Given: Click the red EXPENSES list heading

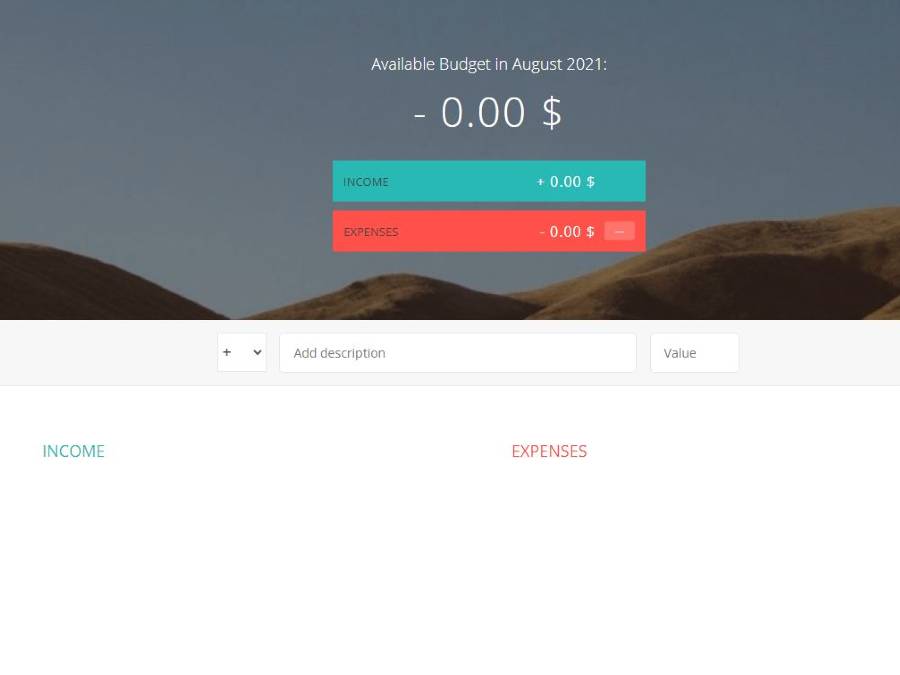Looking at the screenshot, I should pos(549,451).
